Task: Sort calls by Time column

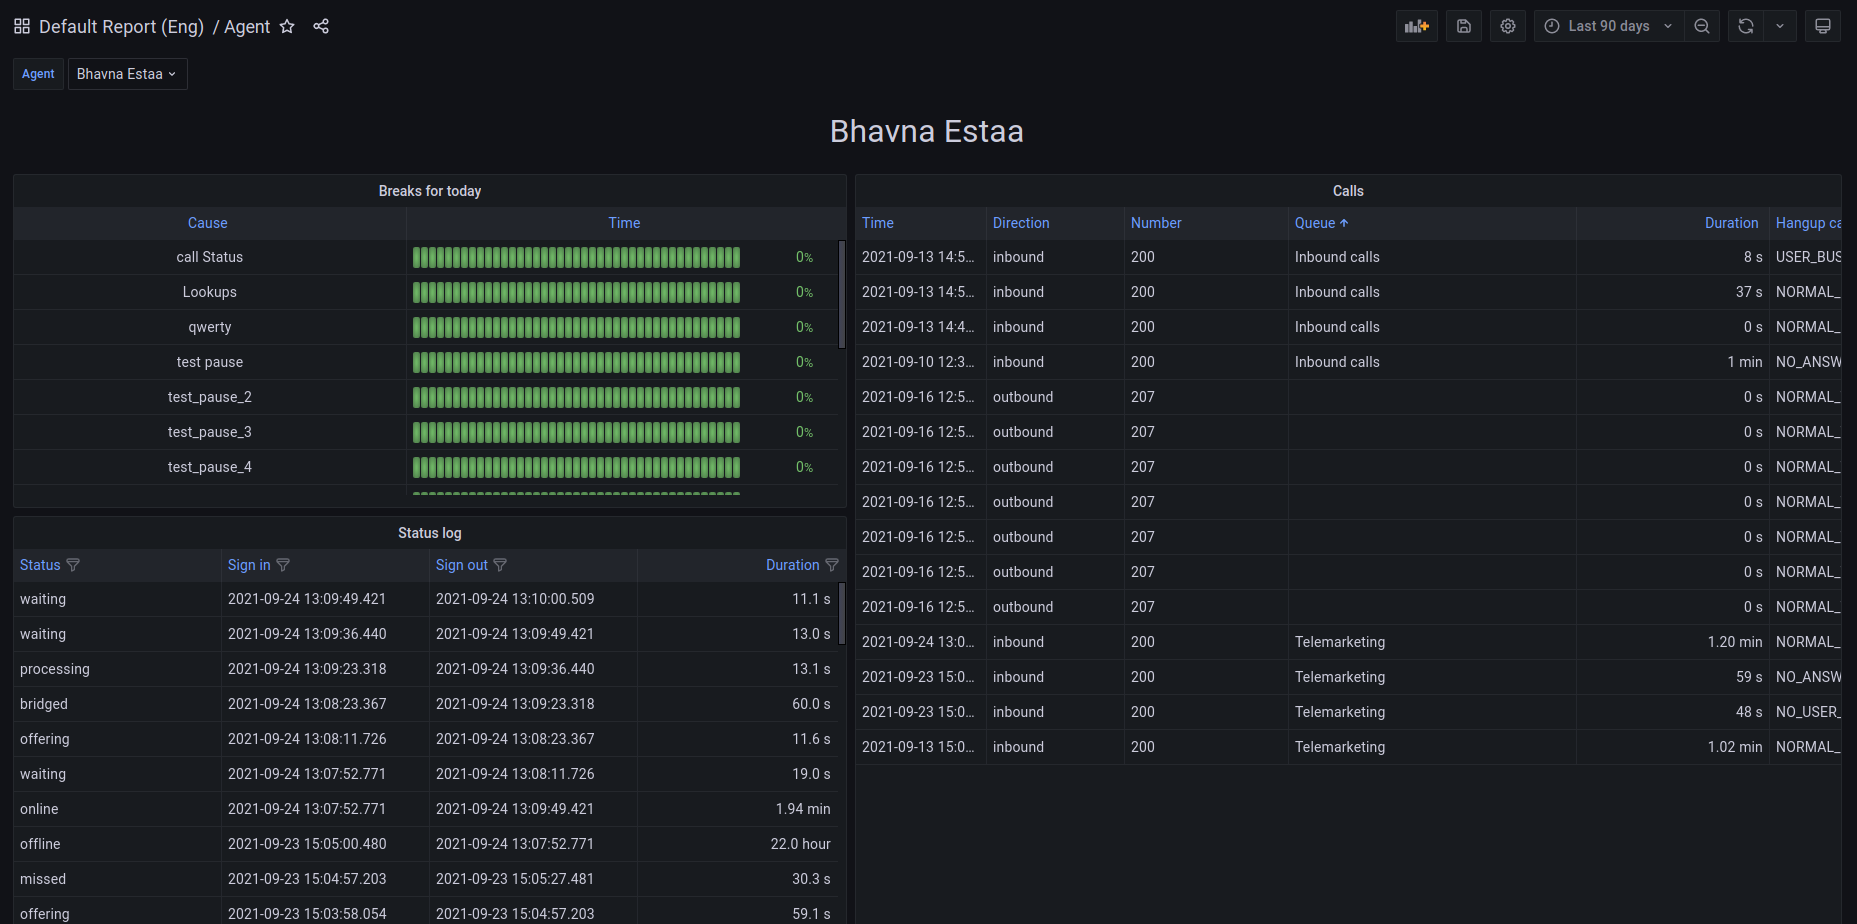Action: point(878,223)
